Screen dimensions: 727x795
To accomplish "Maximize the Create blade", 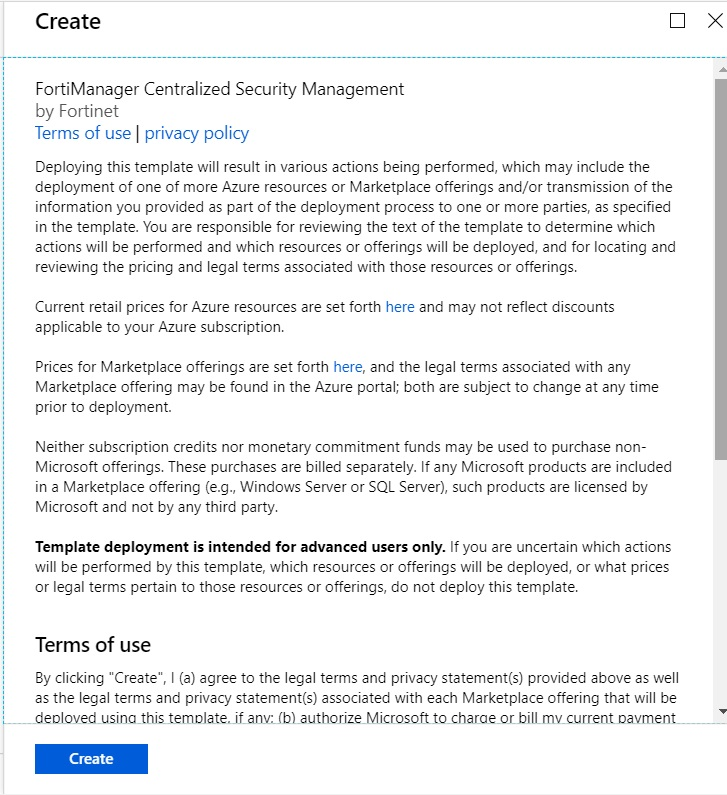I will [678, 21].
